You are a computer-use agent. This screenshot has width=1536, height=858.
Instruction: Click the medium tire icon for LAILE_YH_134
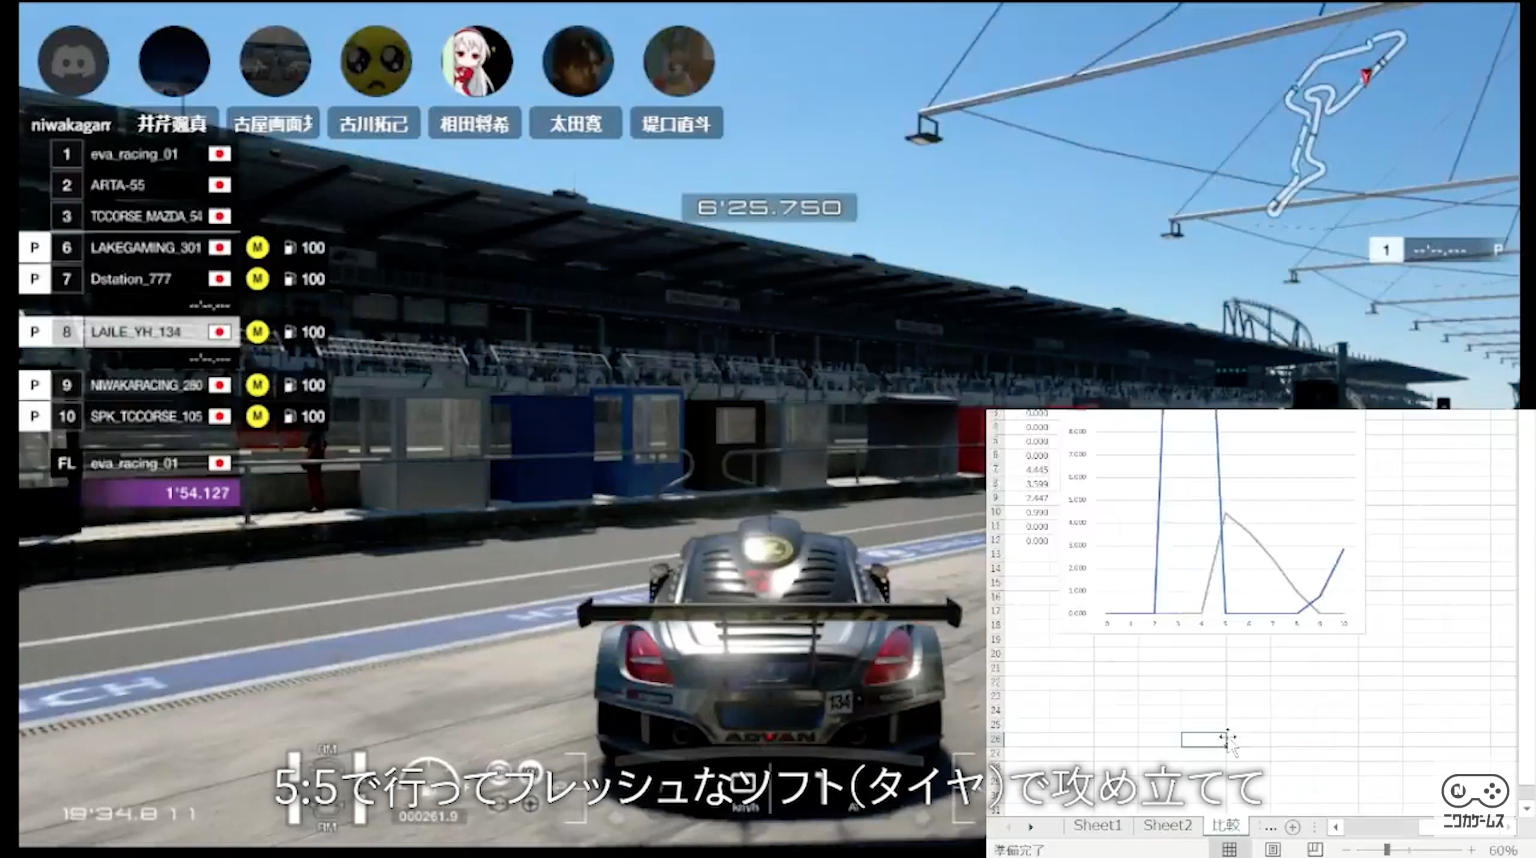(257, 332)
